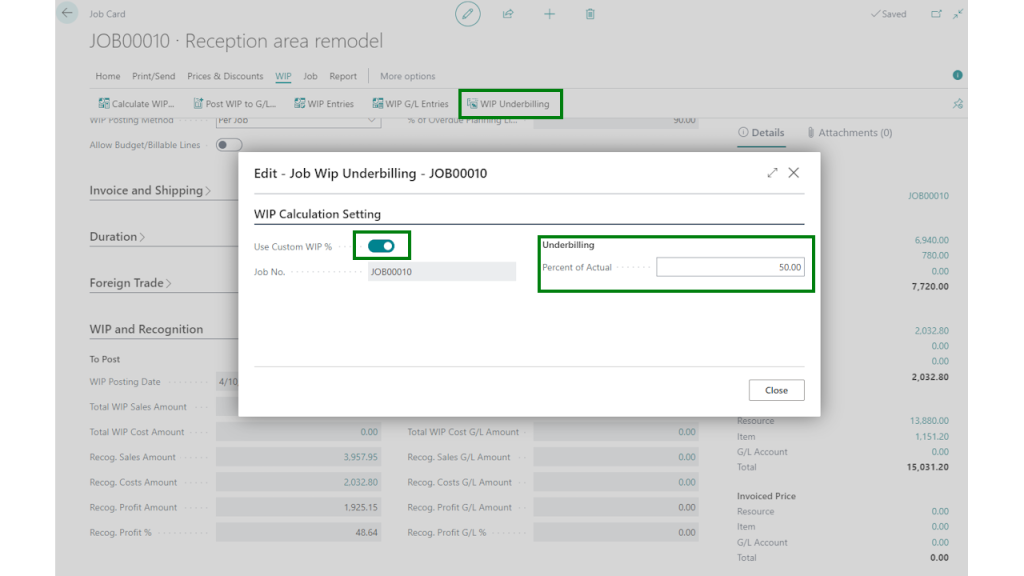Toggle off Use Custom WIP %
Screen dimensions: 1024x576
click(381, 246)
